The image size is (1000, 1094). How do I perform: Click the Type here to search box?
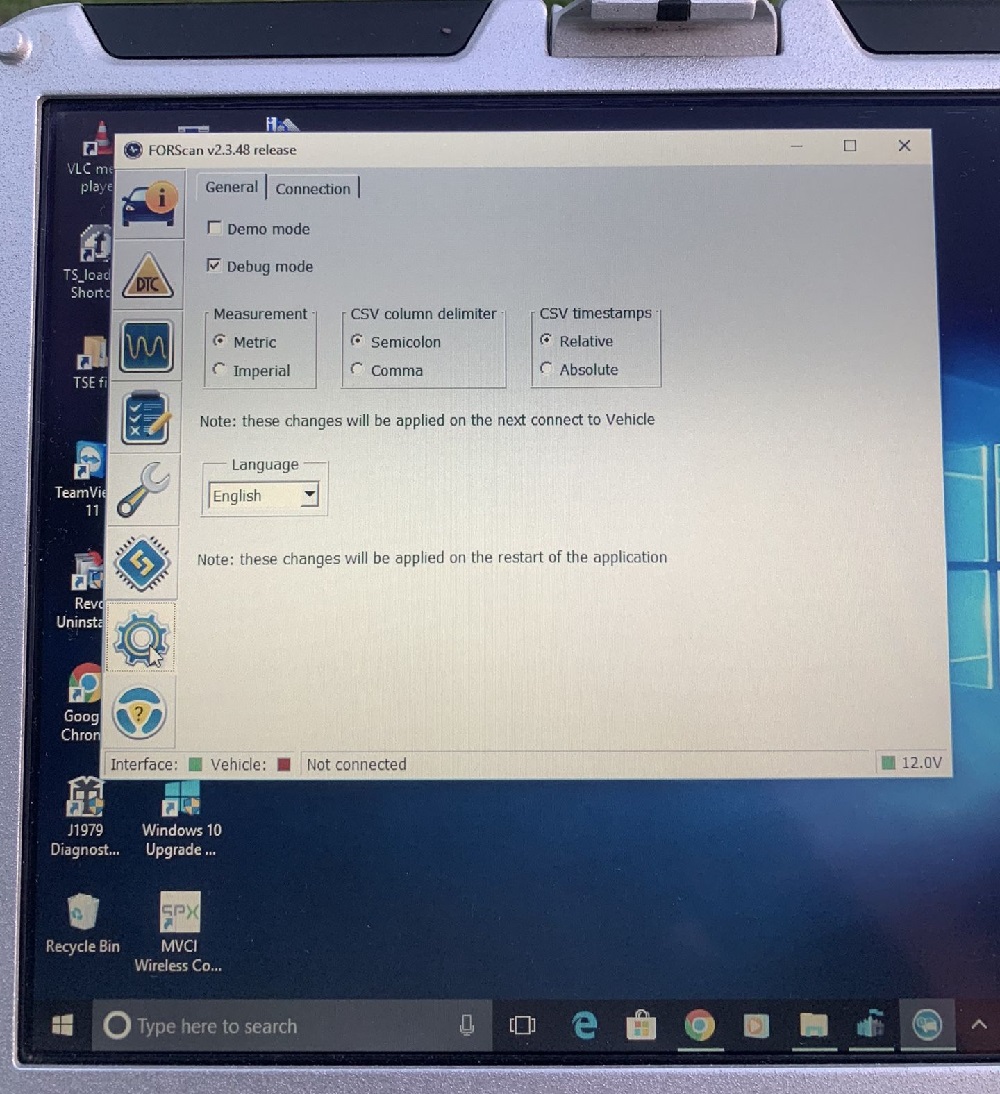point(292,1026)
